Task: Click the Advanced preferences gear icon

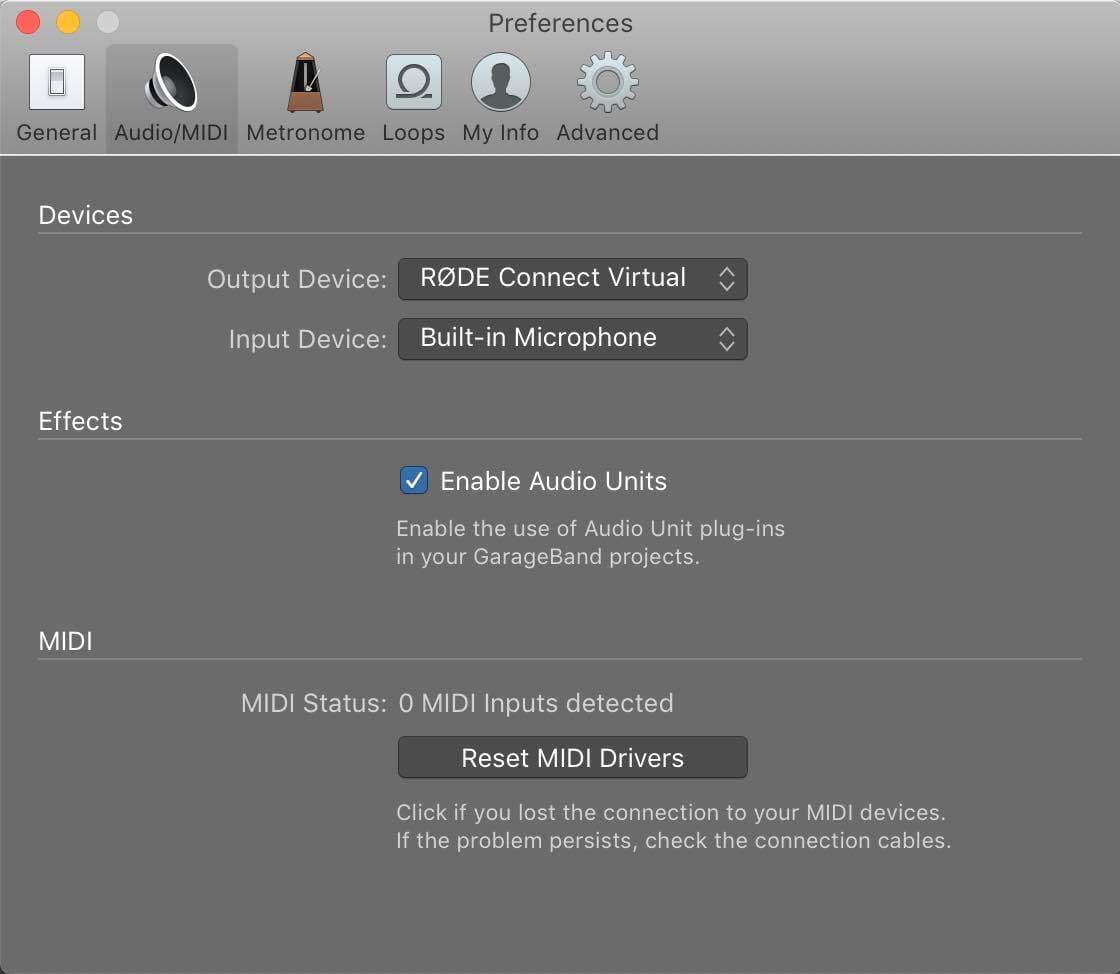Action: pyautogui.click(x=606, y=95)
